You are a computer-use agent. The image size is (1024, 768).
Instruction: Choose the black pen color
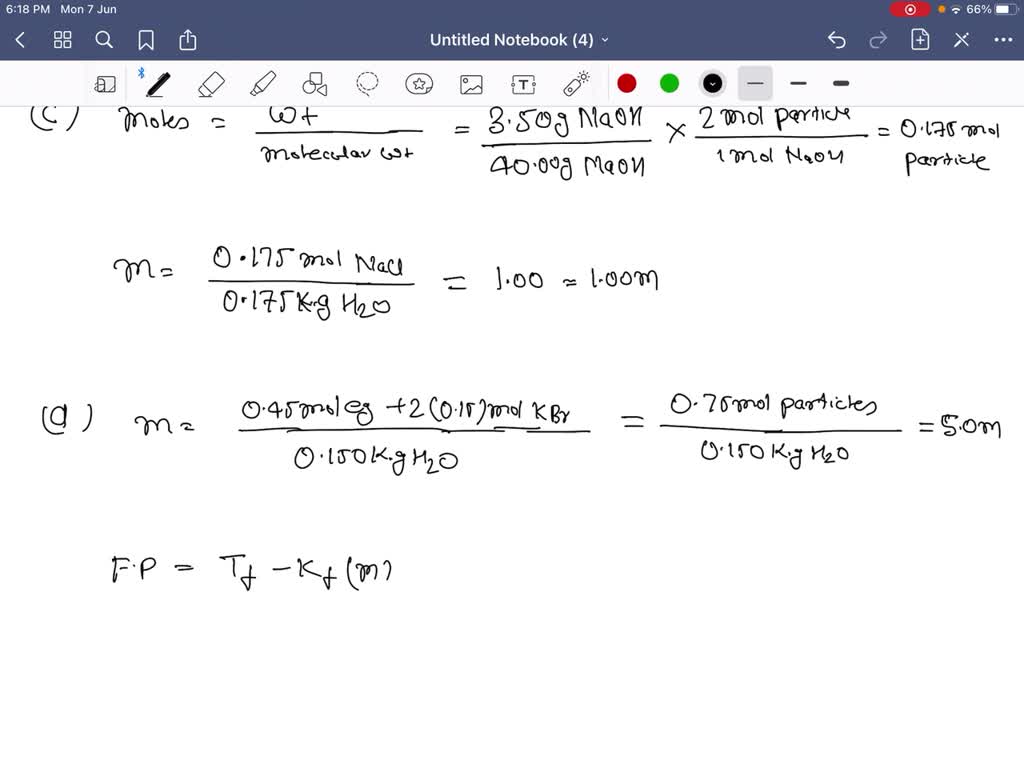click(x=712, y=84)
